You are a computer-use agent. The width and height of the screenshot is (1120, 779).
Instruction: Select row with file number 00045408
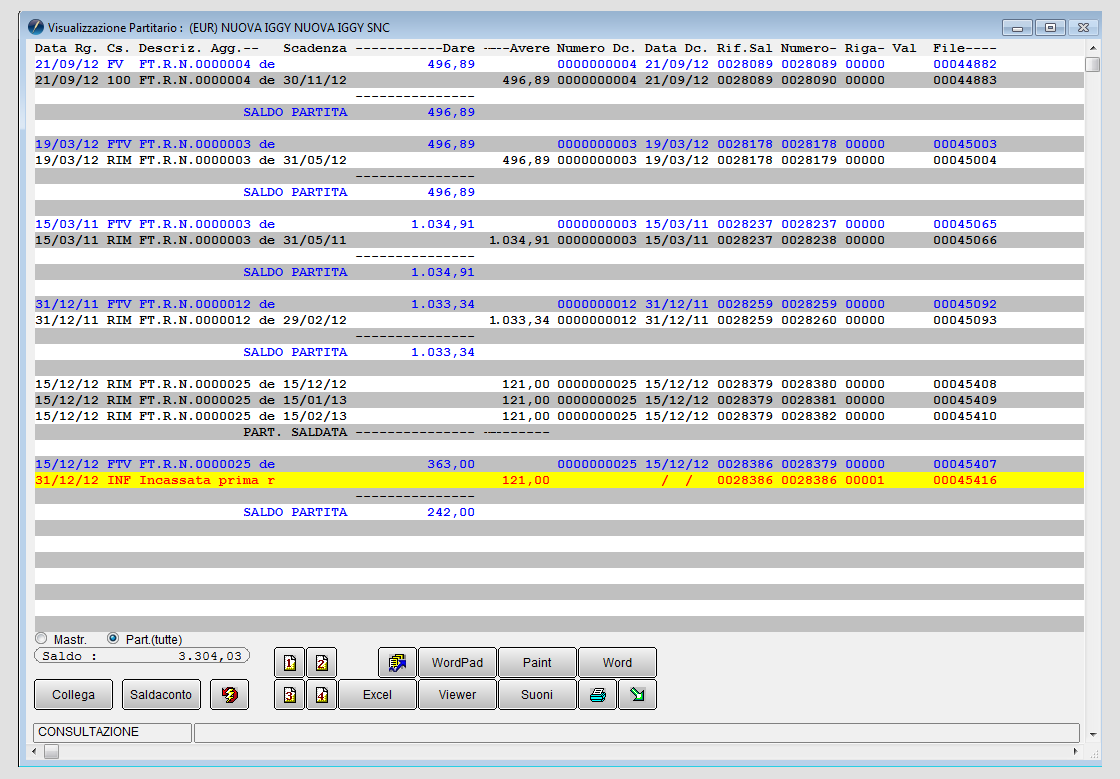559,384
